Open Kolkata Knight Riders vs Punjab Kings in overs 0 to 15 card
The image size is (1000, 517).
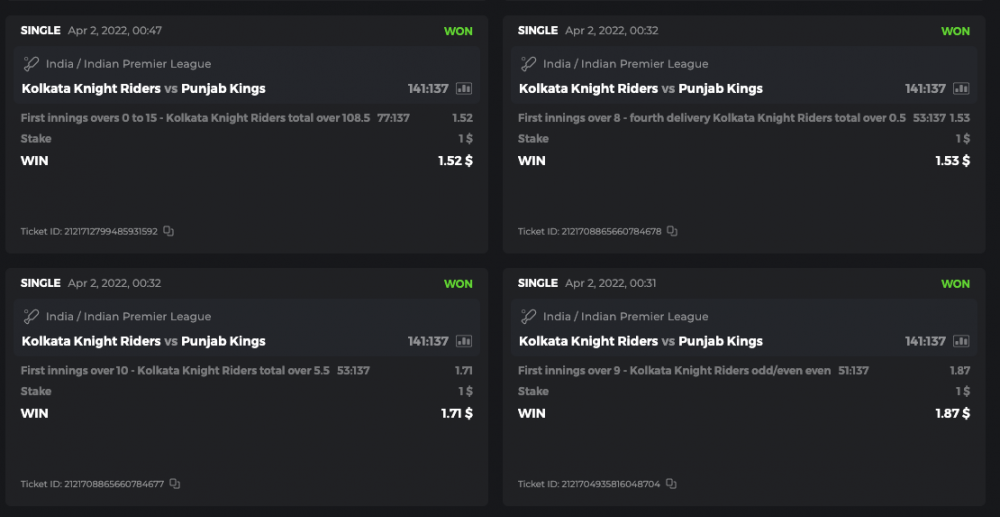click(x=143, y=88)
